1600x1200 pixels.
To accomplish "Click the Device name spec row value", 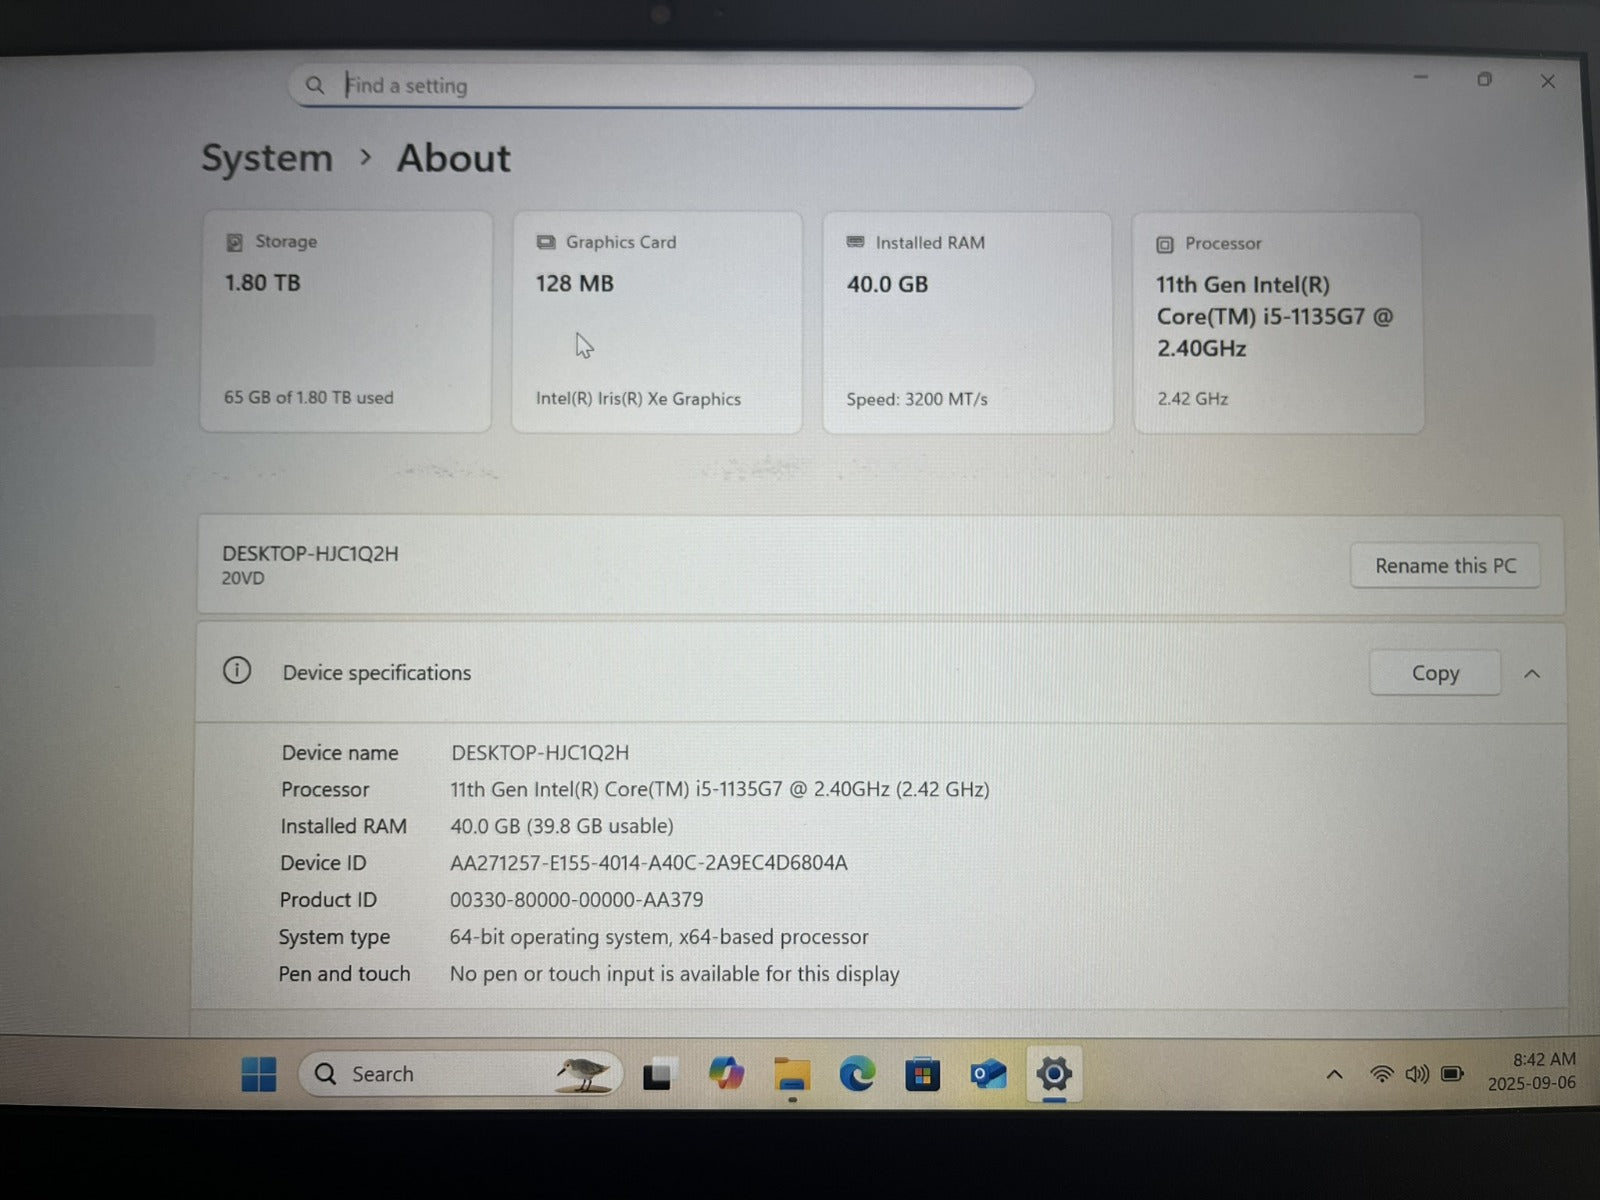I will pyautogui.click(x=540, y=752).
